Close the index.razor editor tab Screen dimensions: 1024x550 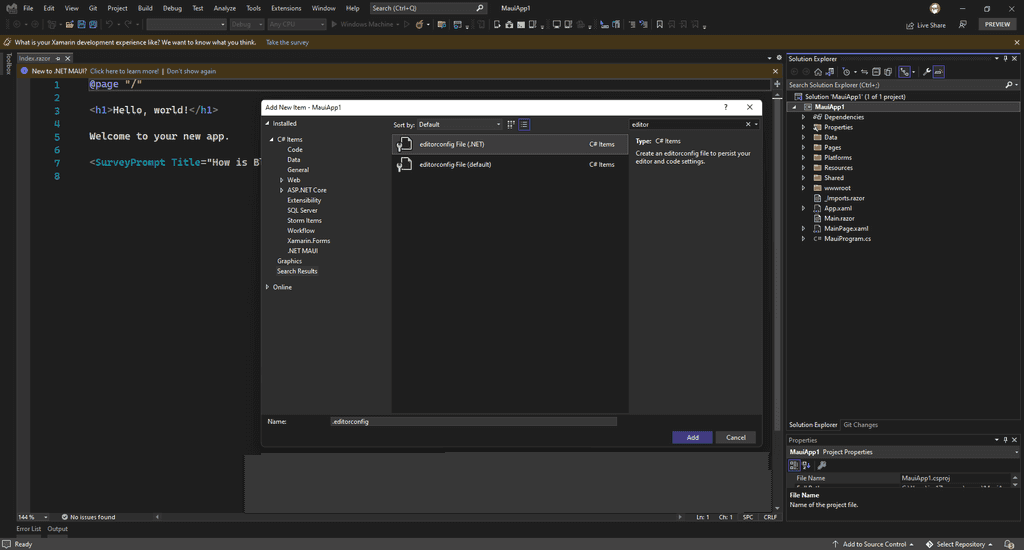(67, 58)
